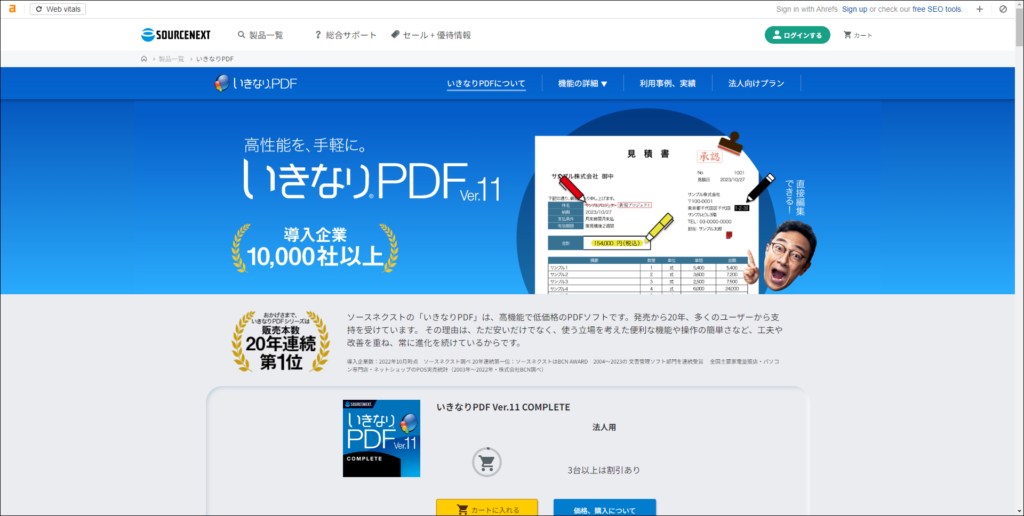This screenshot has height=516, width=1024.
Task: Click the SOURCENEXT logo
Action: [176, 35]
